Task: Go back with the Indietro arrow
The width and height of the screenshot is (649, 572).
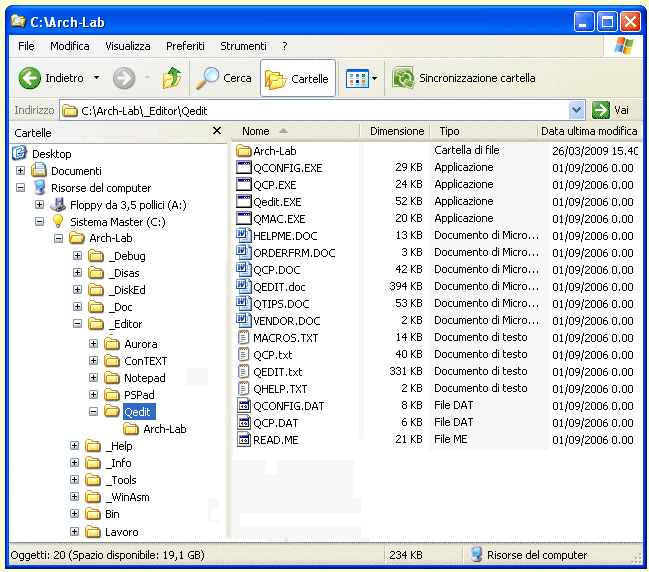Action: tap(30, 78)
